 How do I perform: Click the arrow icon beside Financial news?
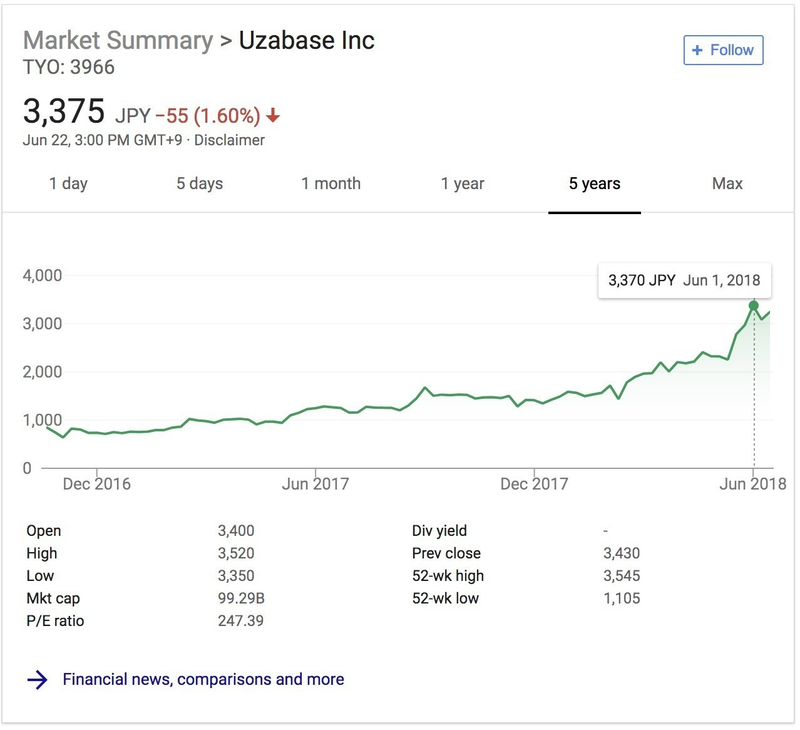(x=37, y=680)
